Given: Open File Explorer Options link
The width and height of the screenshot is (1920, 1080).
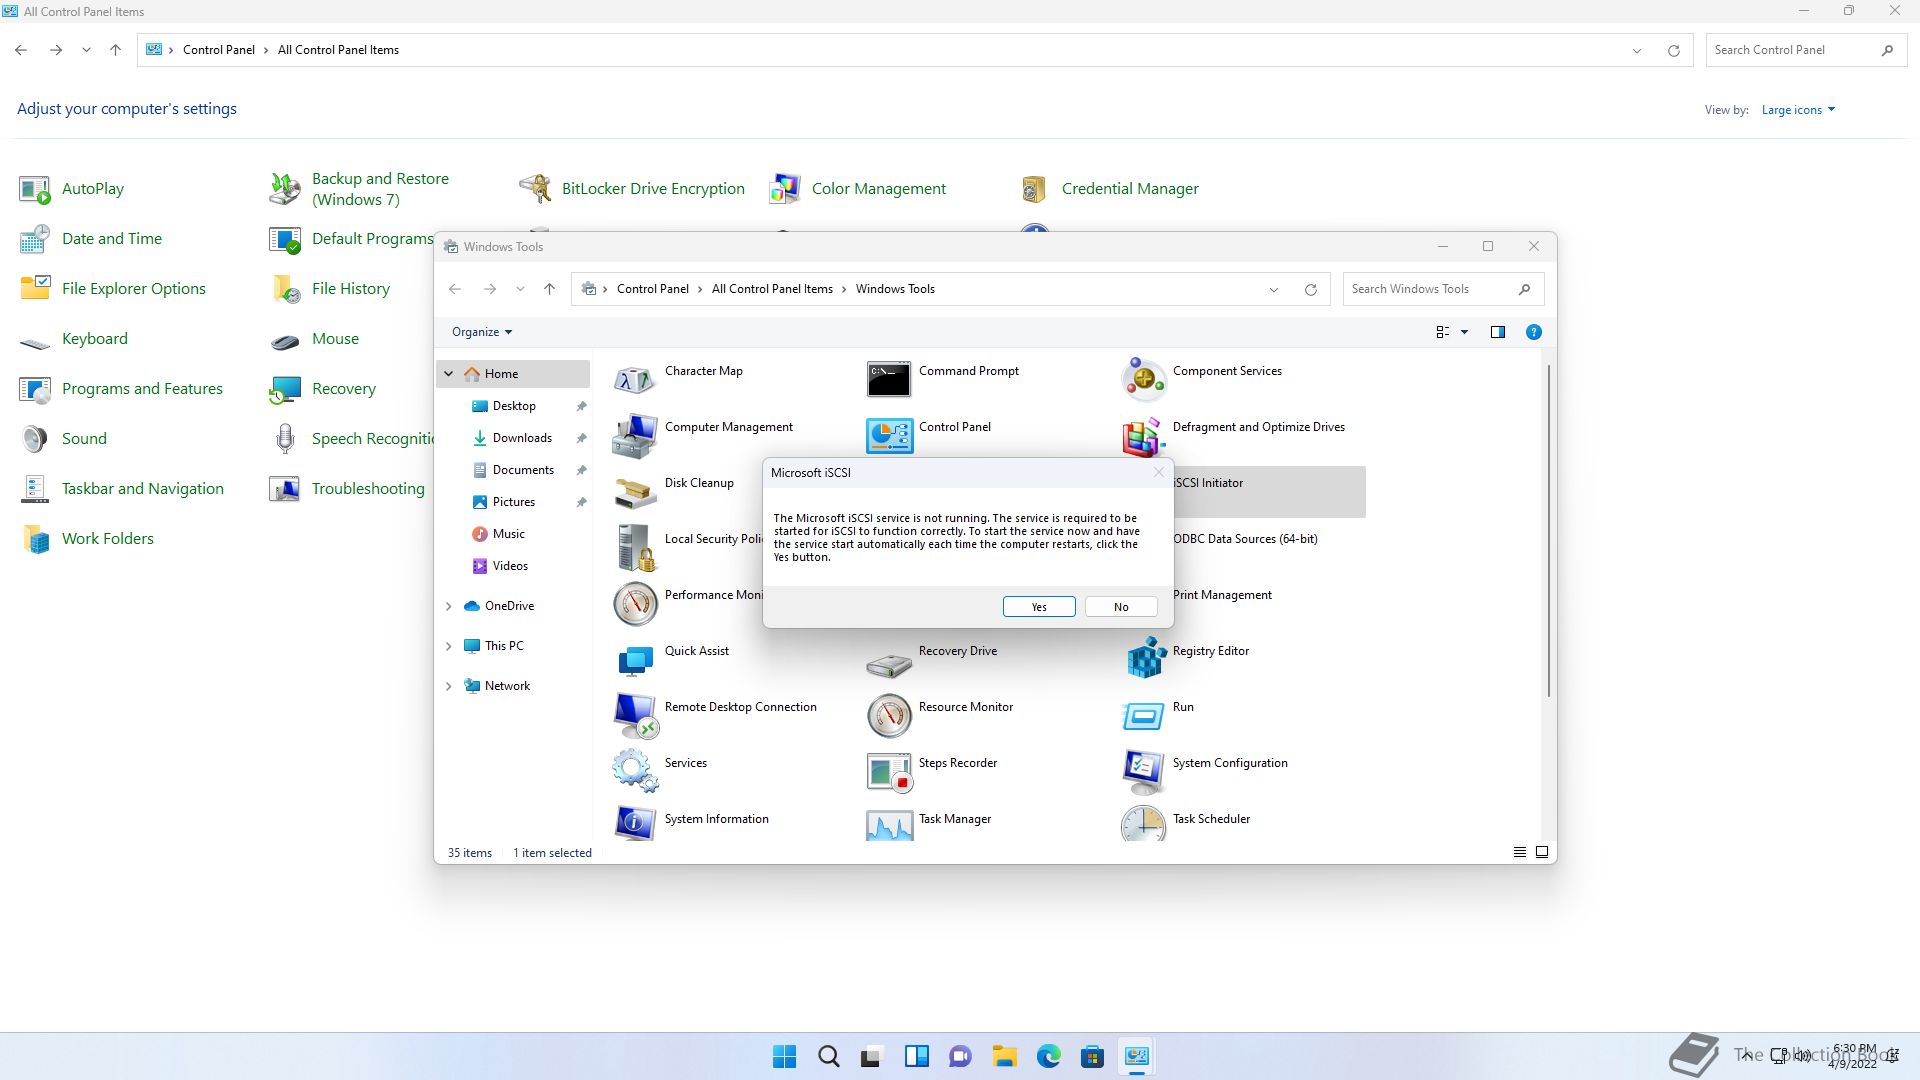Looking at the screenshot, I should (x=134, y=289).
